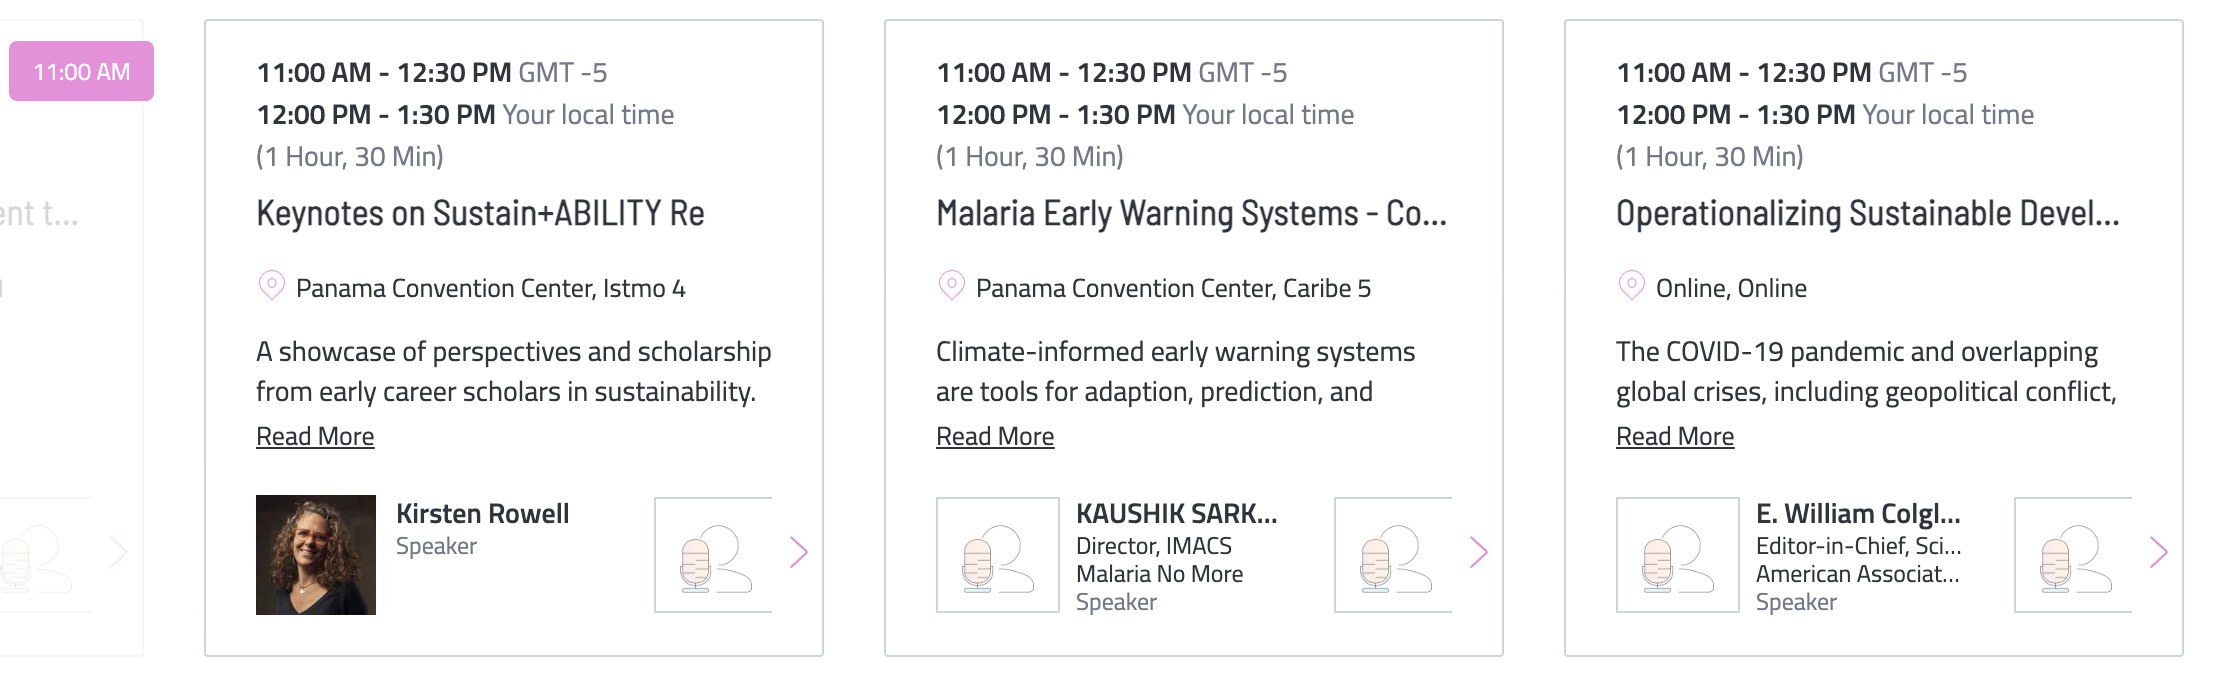Image resolution: width=2230 pixels, height=690 pixels.
Task: Select the 11:00 AM time slot tag
Action: (81, 71)
